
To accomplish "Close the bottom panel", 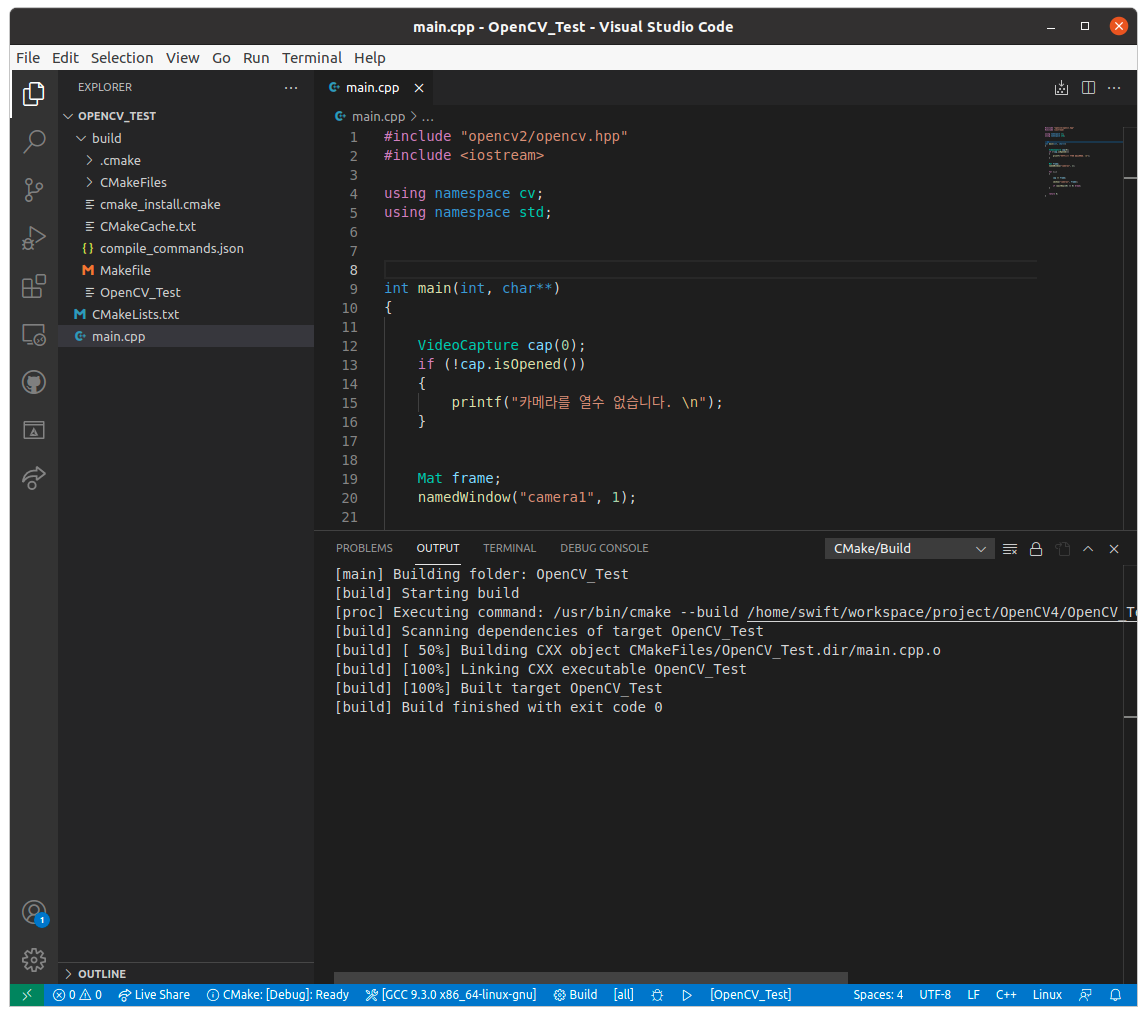I will coord(1114,549).
